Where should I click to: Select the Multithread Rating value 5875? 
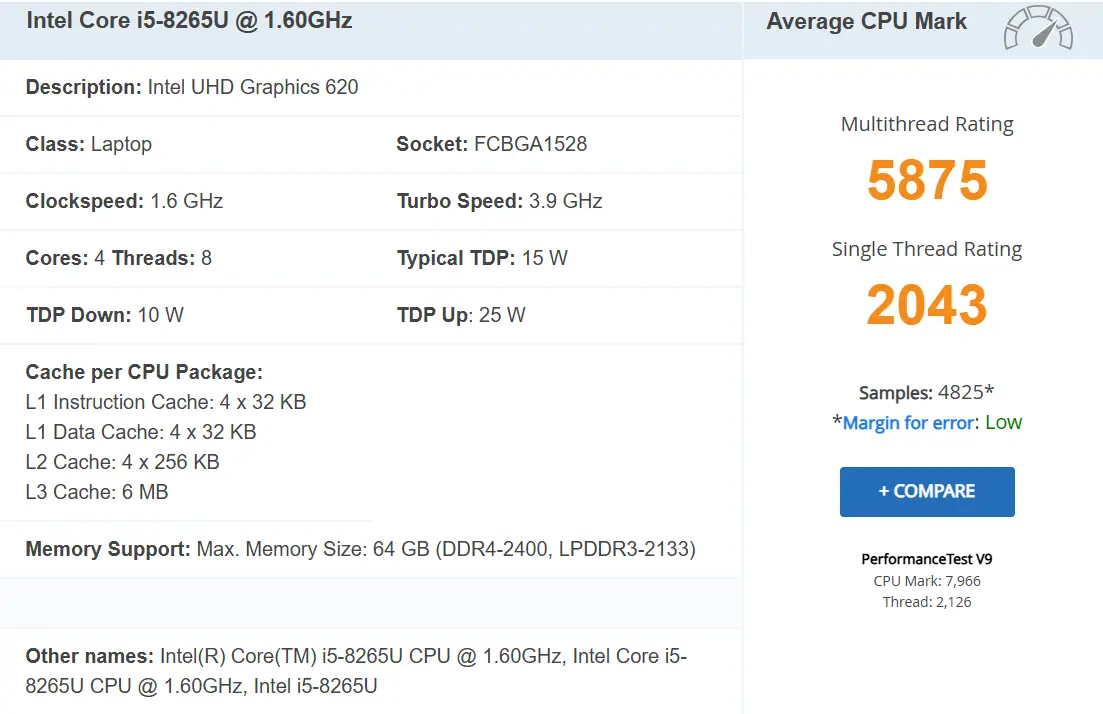pos(926,181)
